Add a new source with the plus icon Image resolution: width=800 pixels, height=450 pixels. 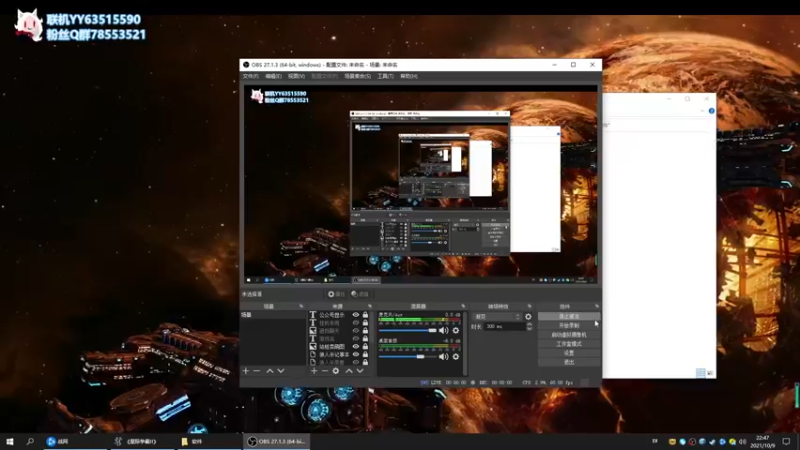[314, 371]
